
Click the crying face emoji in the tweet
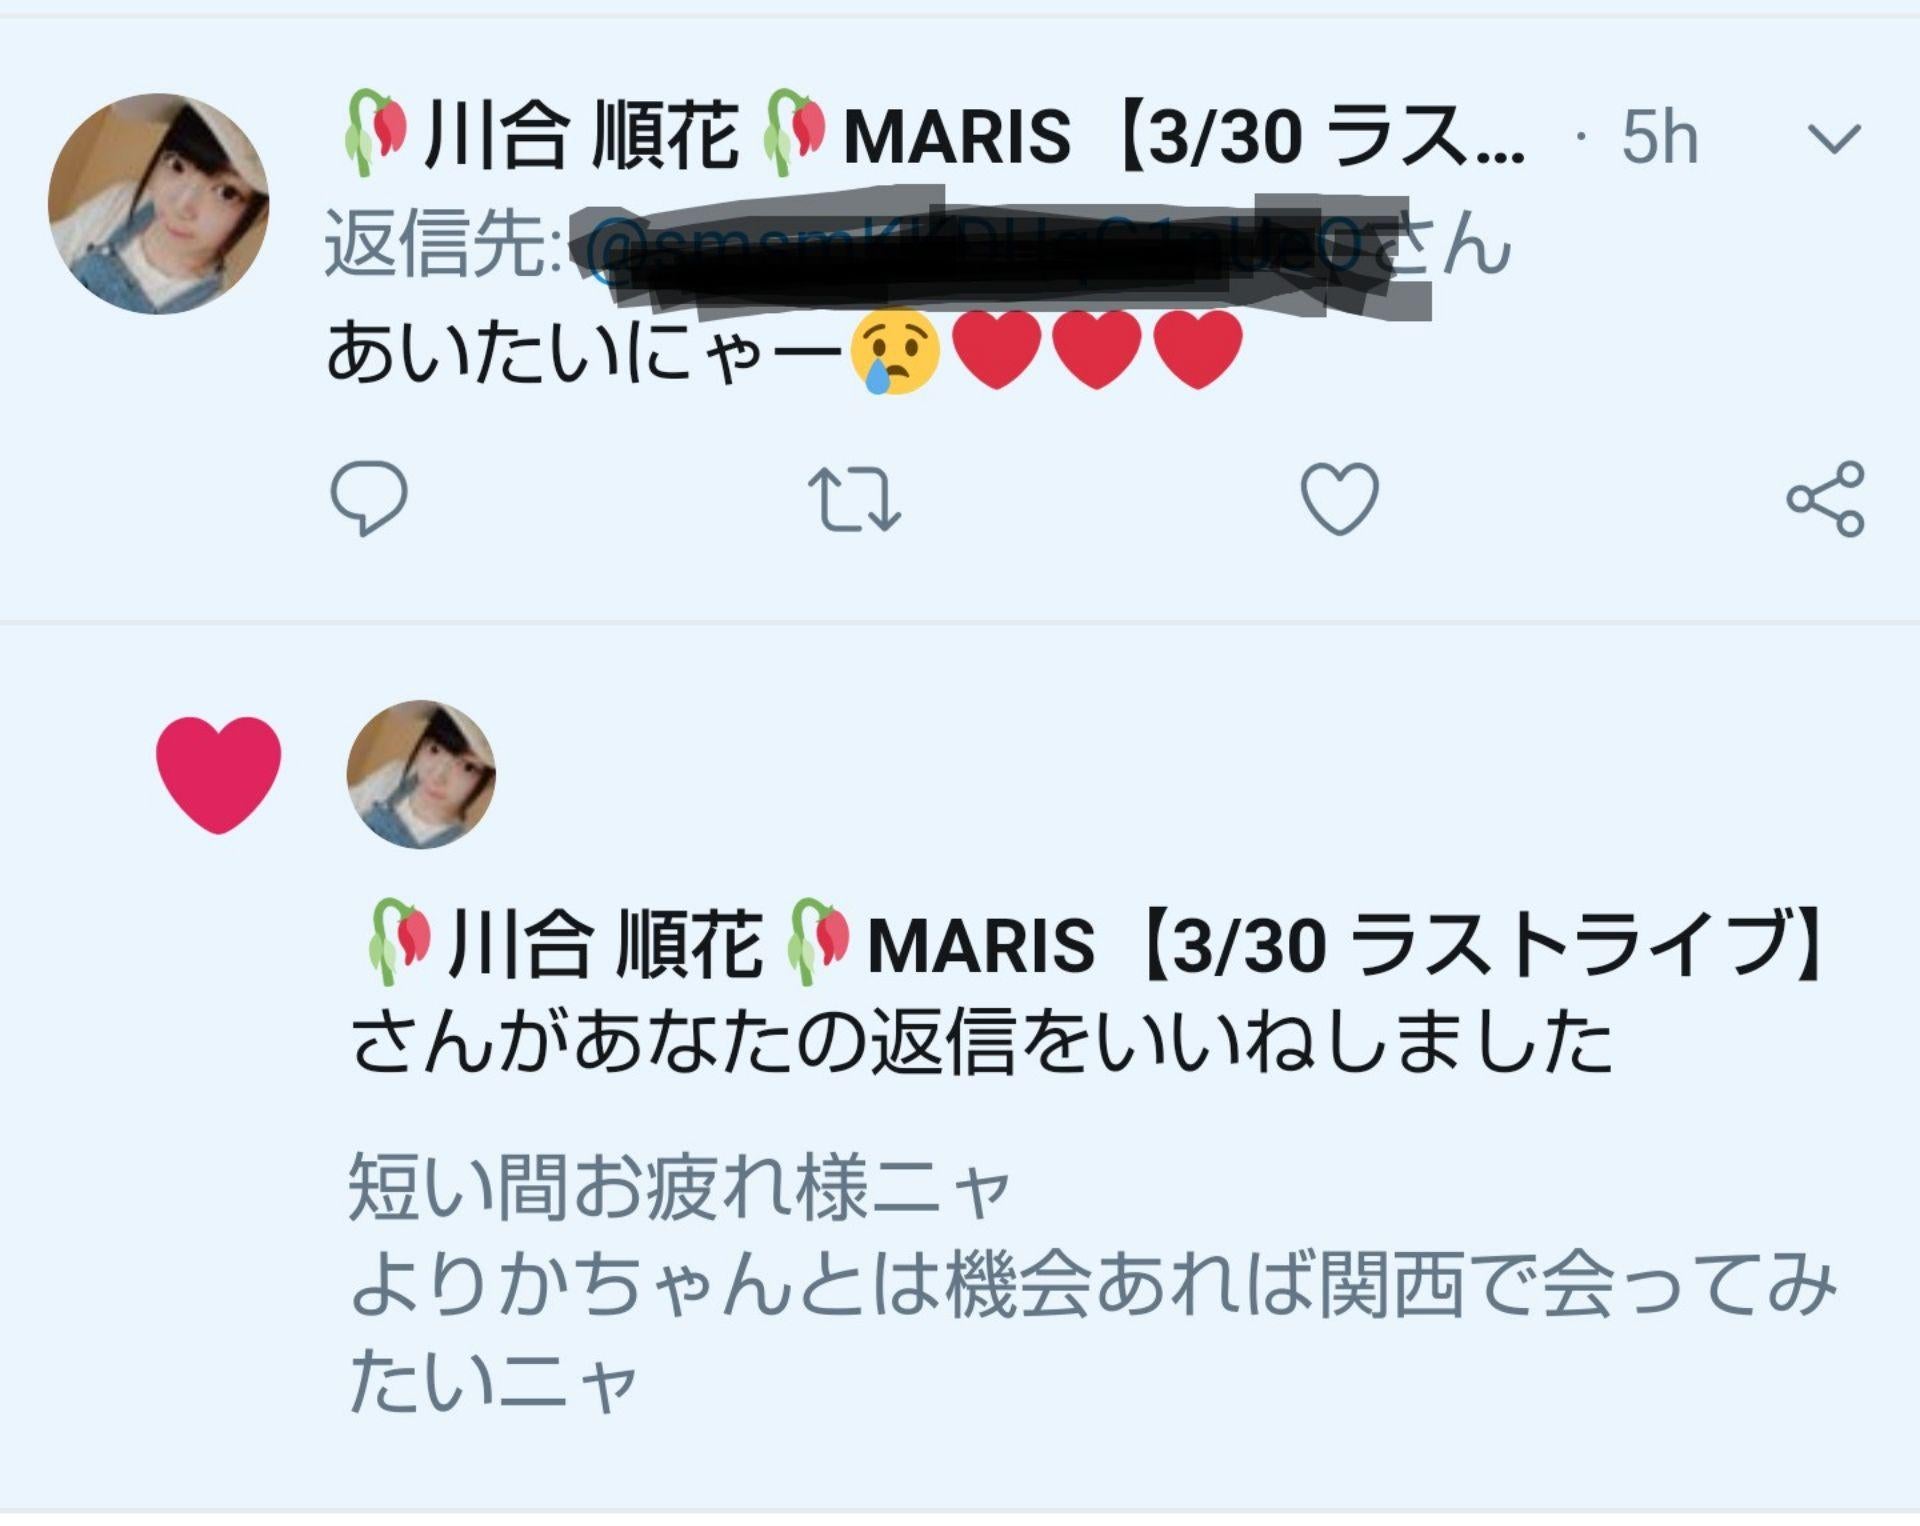(894, 351)
